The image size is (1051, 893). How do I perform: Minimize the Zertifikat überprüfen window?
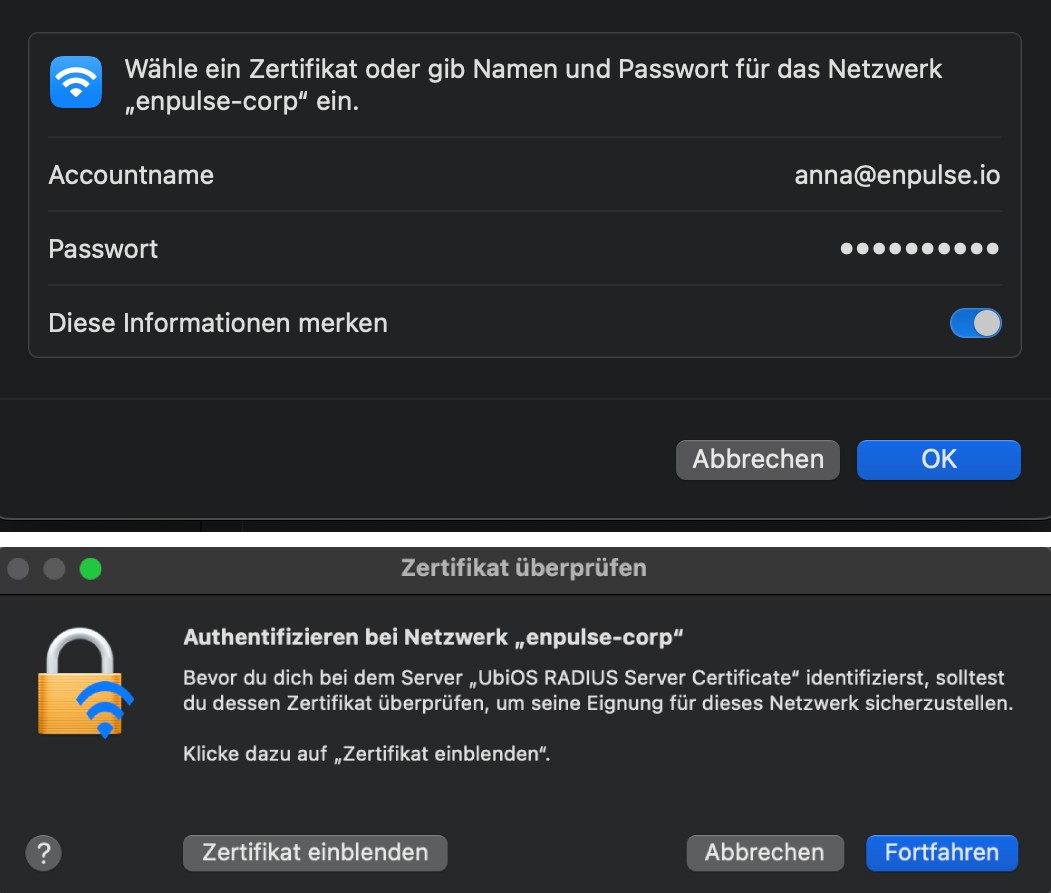coord(54,569)
